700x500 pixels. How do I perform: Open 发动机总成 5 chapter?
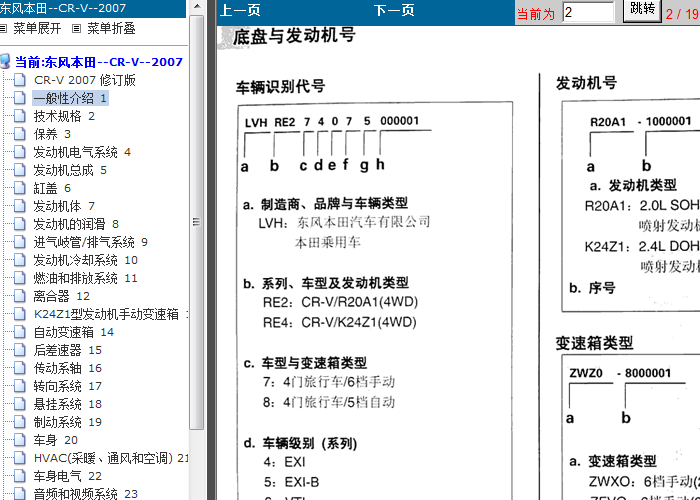(x=70, y=170)
